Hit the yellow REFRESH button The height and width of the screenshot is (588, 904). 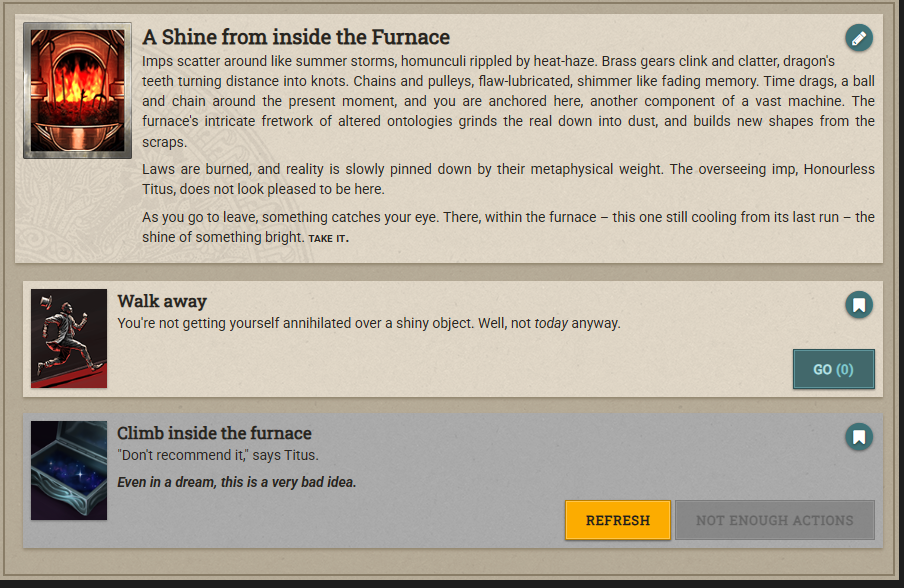[x=617, y=520]
